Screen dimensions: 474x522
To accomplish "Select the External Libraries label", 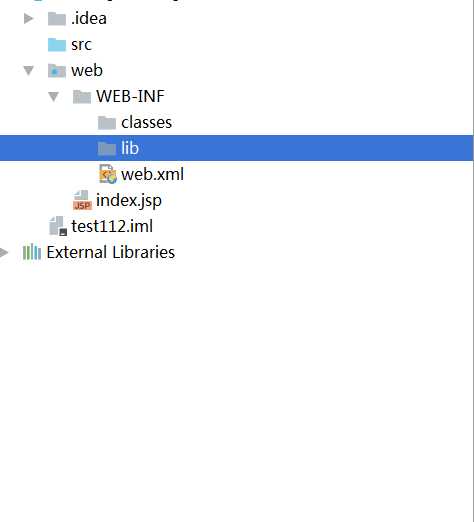I will (x=111, y=252).
